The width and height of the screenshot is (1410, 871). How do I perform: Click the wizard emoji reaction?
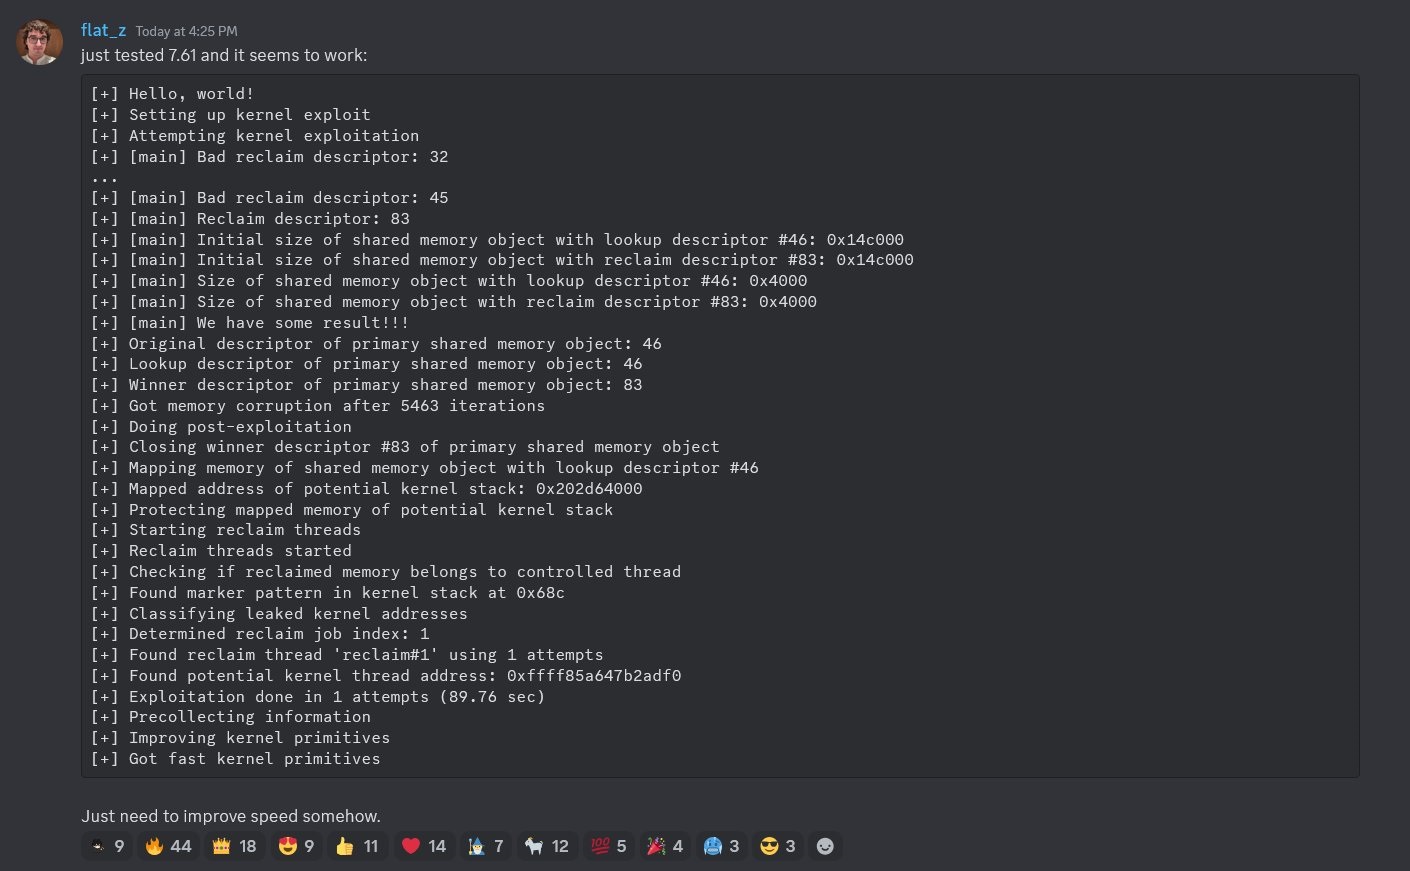486,846
